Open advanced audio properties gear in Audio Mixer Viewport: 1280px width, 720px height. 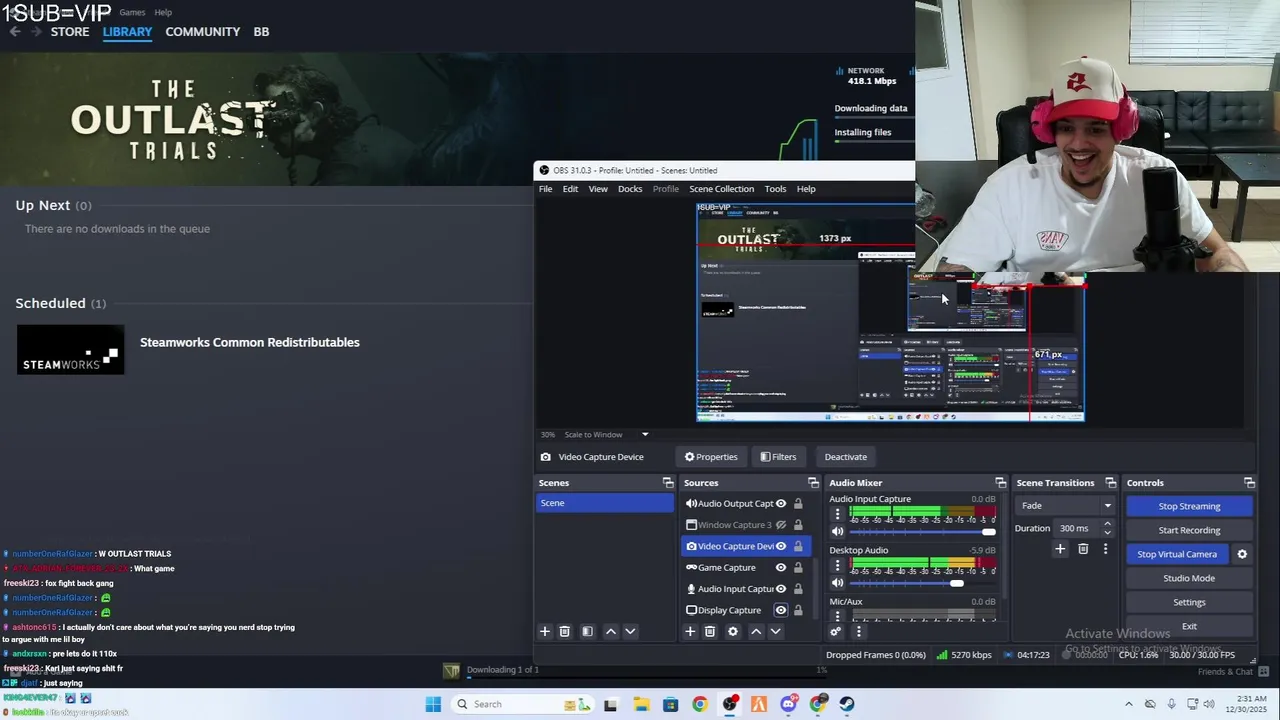[x=836, y=631]
